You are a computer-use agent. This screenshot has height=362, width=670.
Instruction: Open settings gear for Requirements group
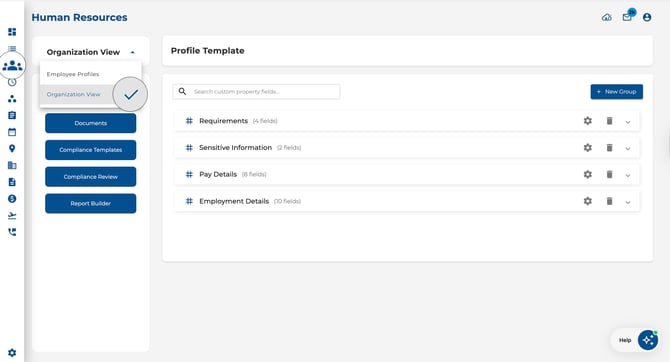click(x=588, y=121)
